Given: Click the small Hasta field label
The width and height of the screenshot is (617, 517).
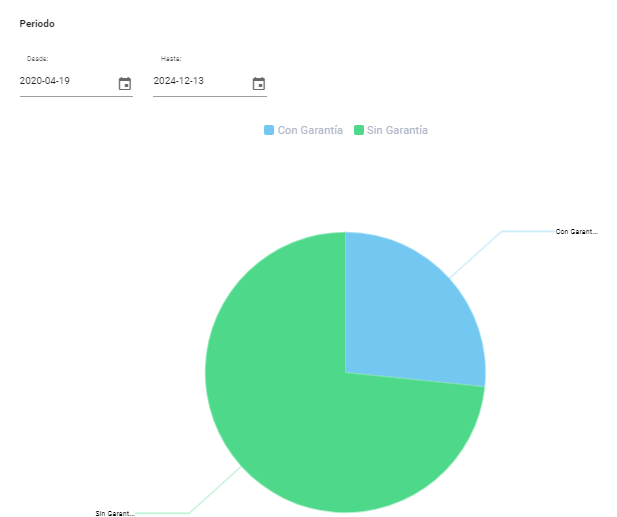Looking at the screenshot, I should [x=171, y=59].
